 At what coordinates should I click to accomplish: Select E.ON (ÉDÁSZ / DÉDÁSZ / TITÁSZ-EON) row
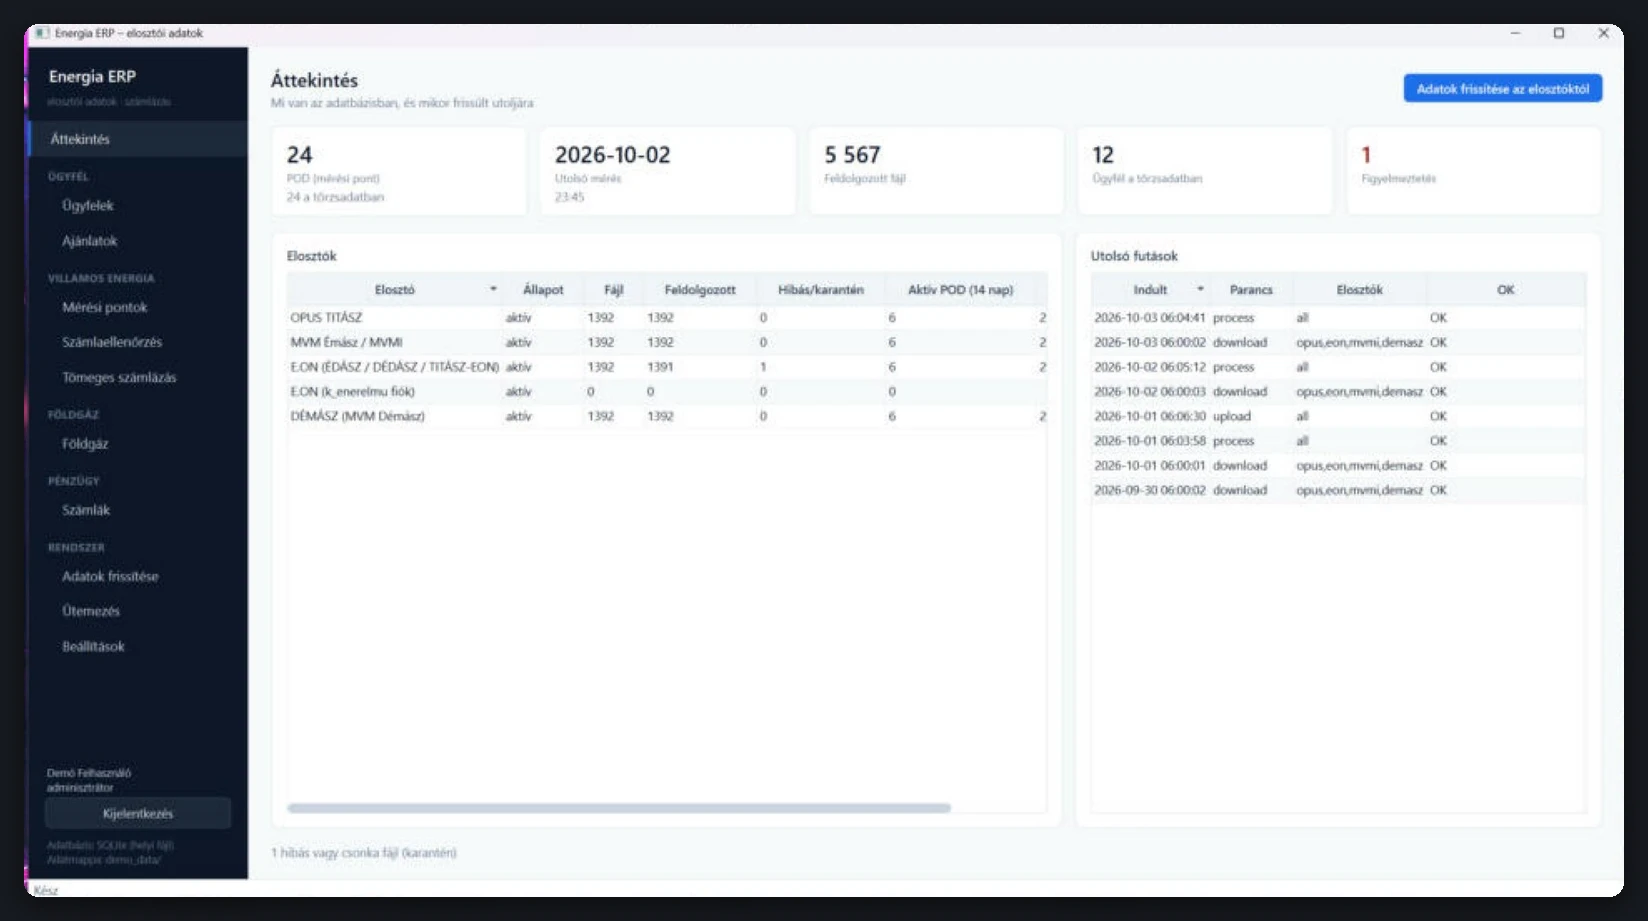tap(667, 367)
